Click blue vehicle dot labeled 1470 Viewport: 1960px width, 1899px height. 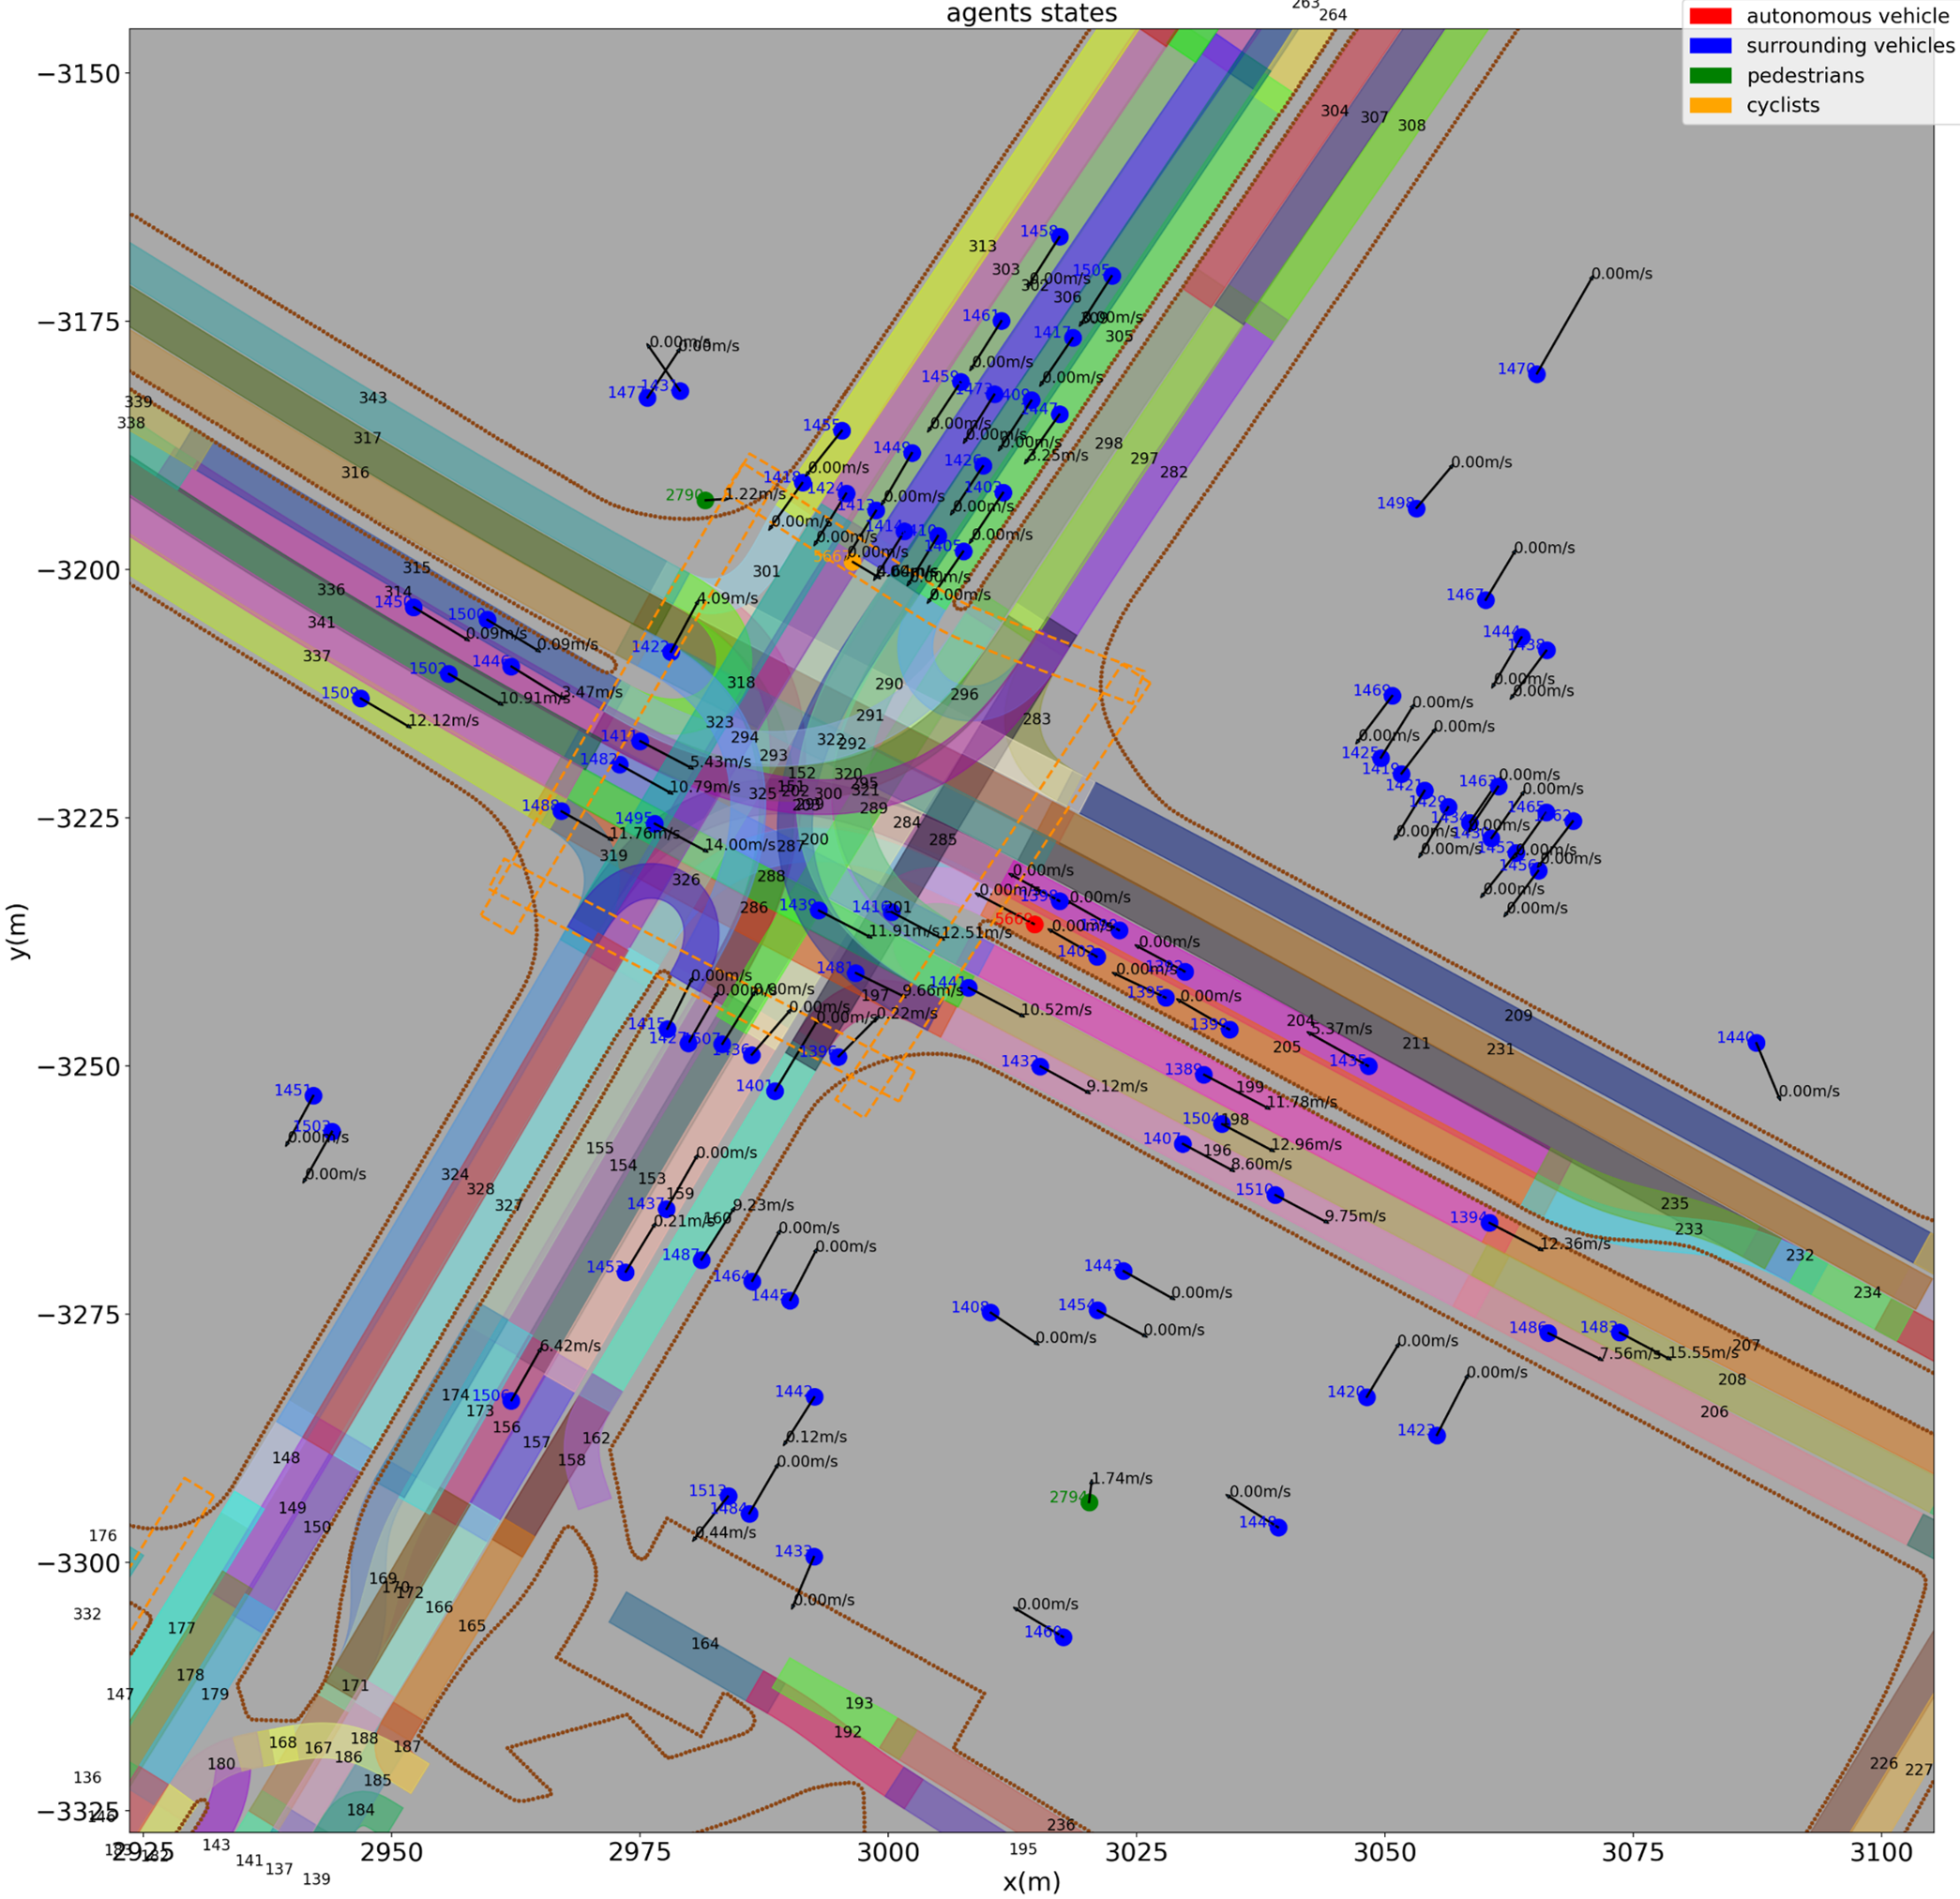[x=1537, y=375]
